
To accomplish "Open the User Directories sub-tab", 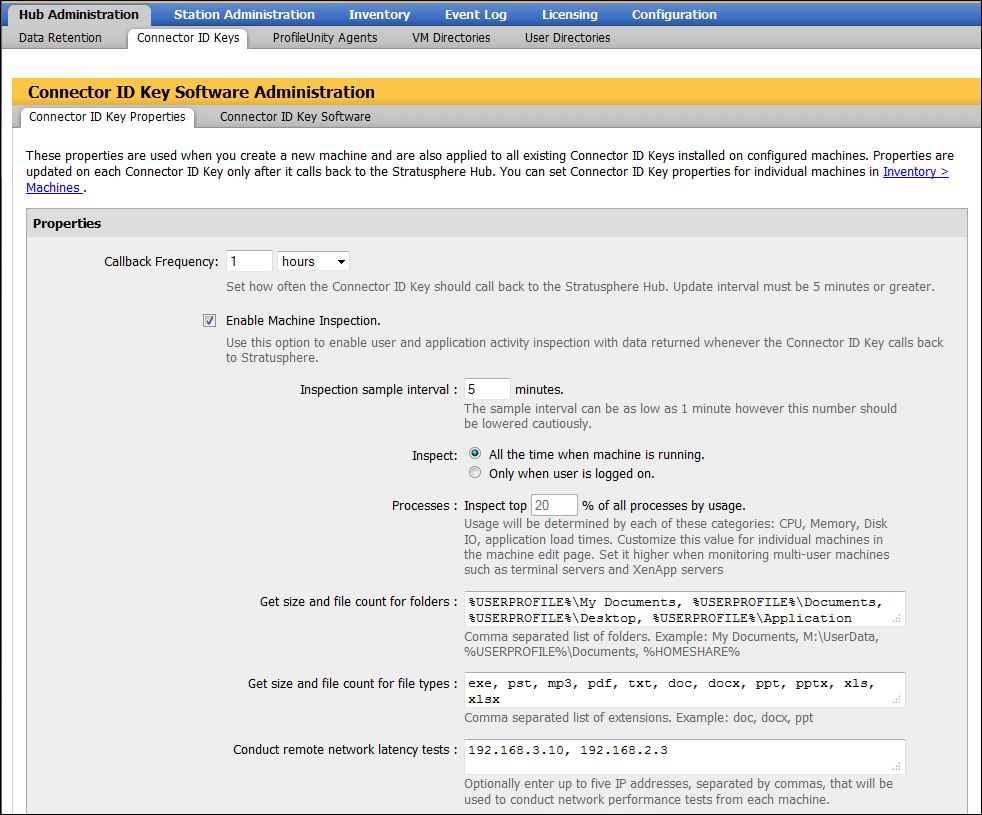I will pyautogui.click(x=567, y=38).
